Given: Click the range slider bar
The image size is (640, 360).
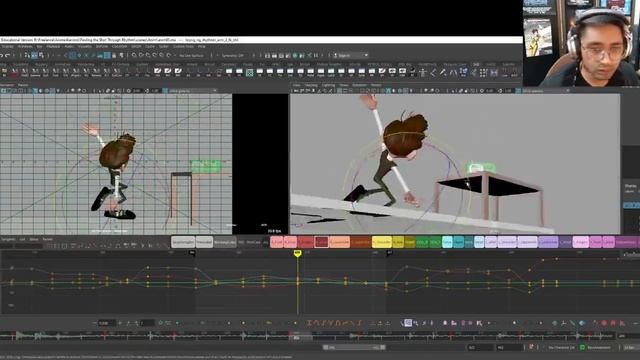Looking at the screenshot, I should 354,347.
